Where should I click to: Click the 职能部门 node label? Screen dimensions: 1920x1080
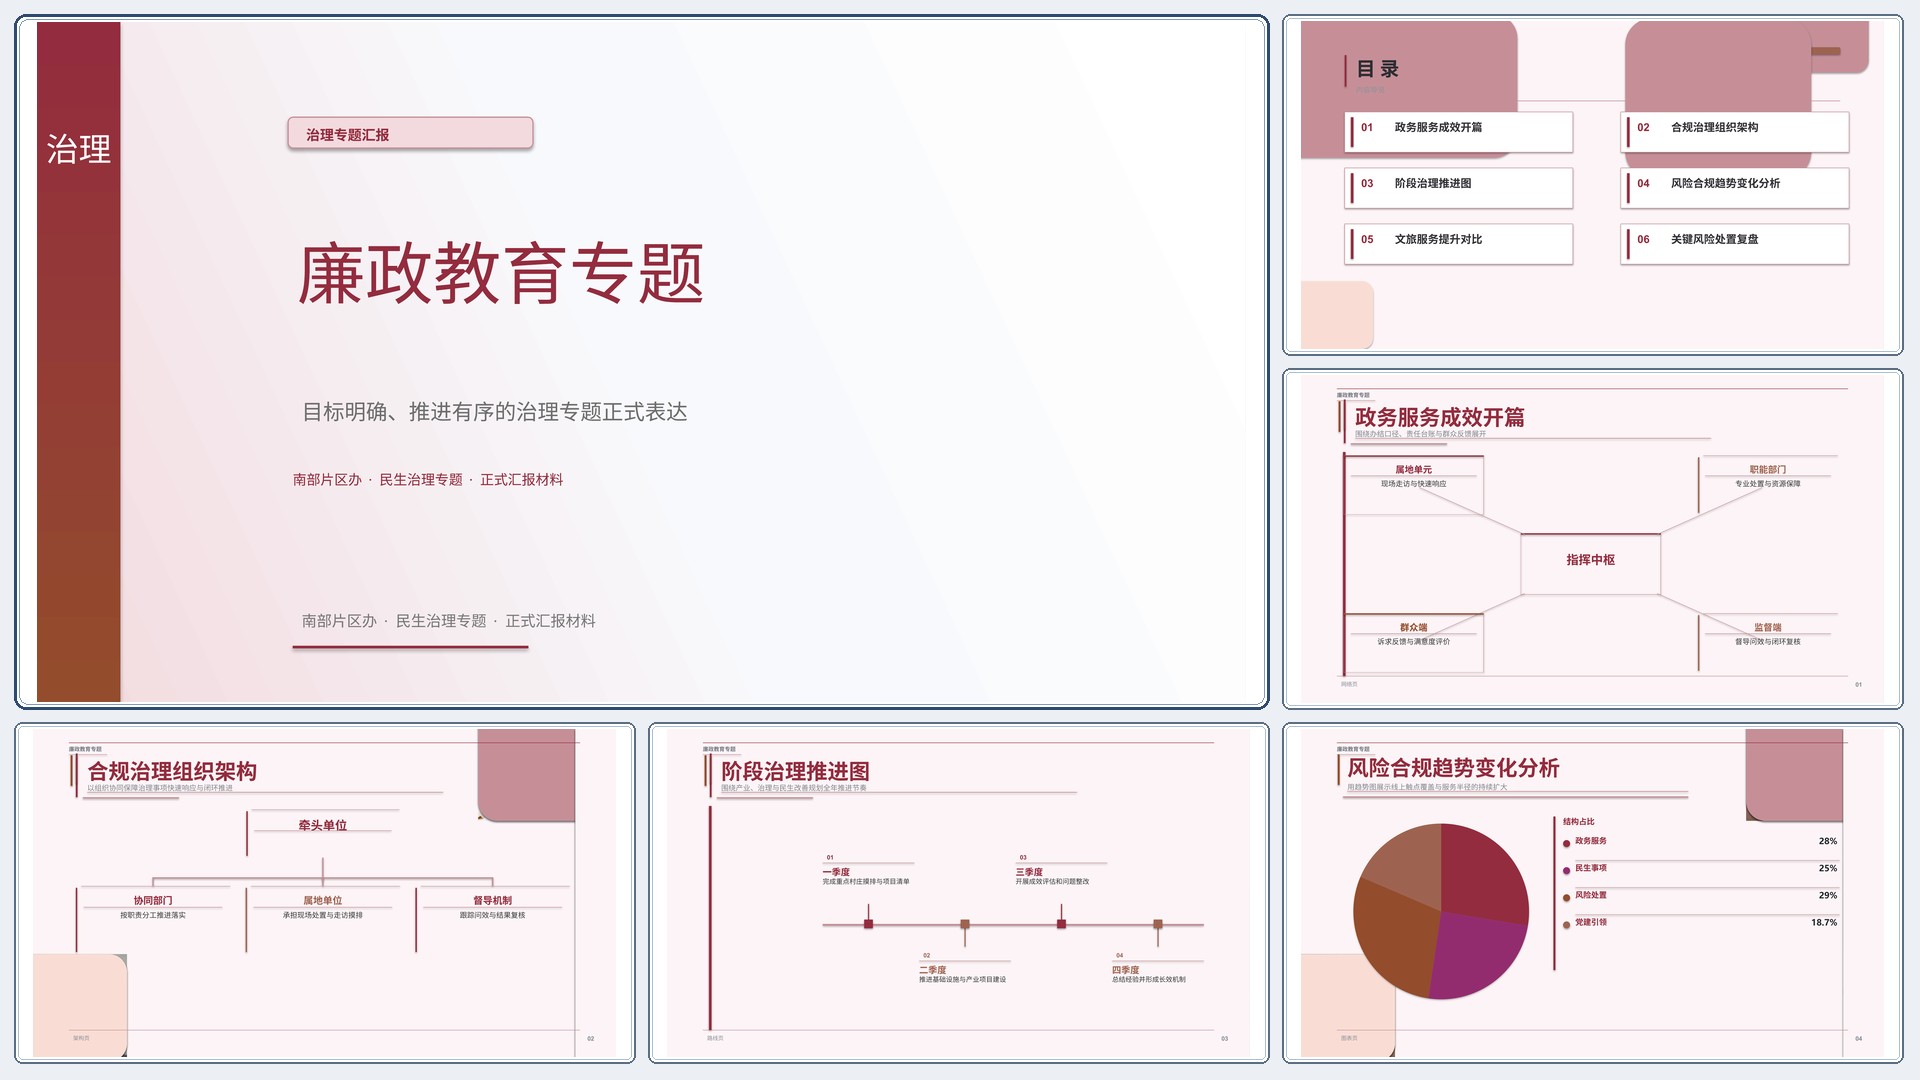coord(1767,469)
